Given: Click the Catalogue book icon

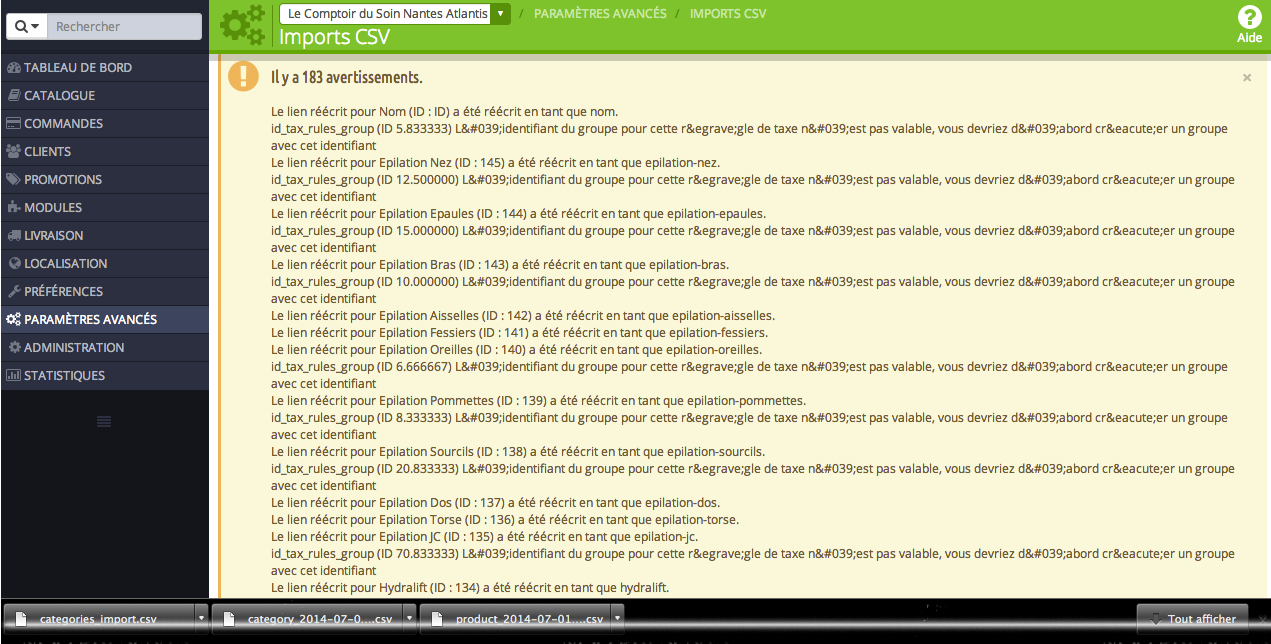Looking at the screenshot, I should pos(14,96).
